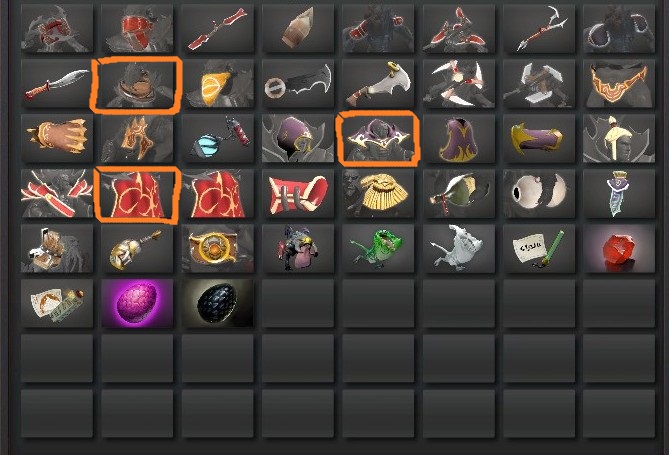Pick the white axe with gold ring

pyautogui.click(x=378, y=84)
